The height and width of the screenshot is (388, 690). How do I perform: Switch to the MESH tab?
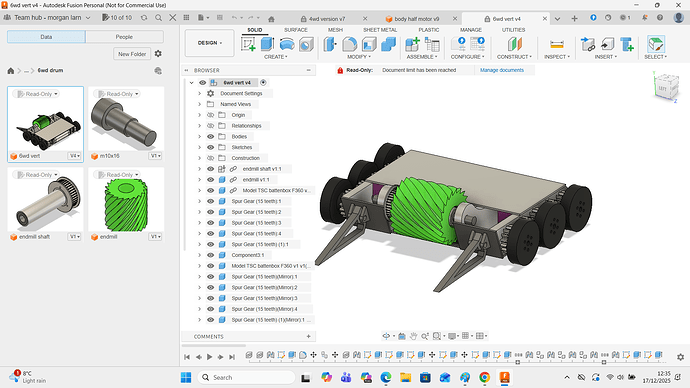[x=335, y=30]
